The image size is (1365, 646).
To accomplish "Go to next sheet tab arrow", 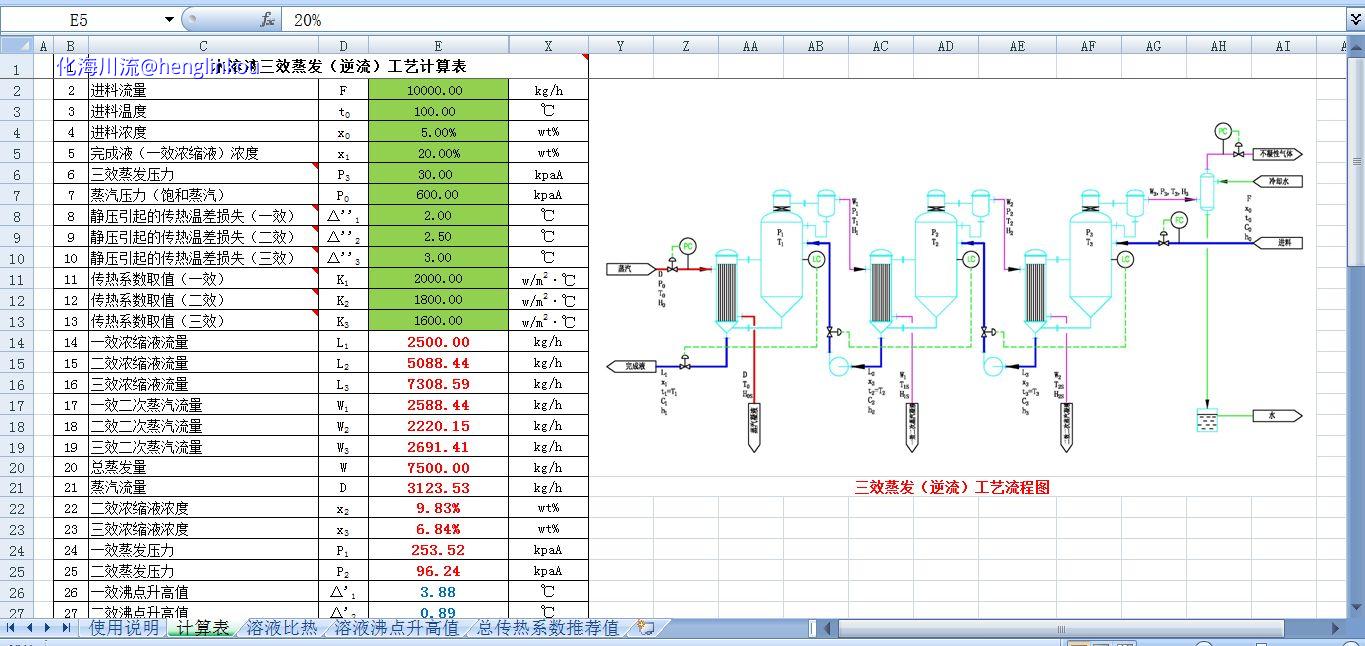I will click(48, 628).
